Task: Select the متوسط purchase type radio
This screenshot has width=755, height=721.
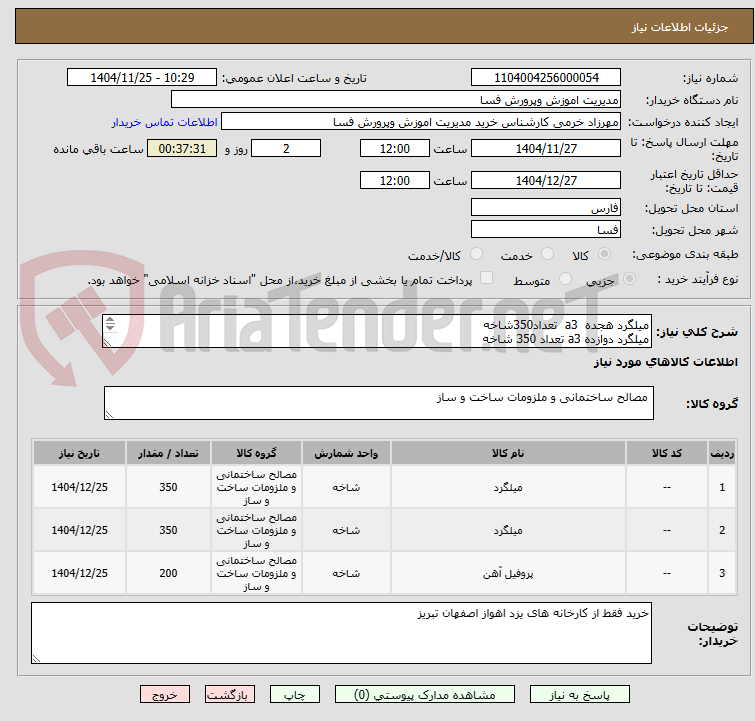Action: tap(565, 279)
